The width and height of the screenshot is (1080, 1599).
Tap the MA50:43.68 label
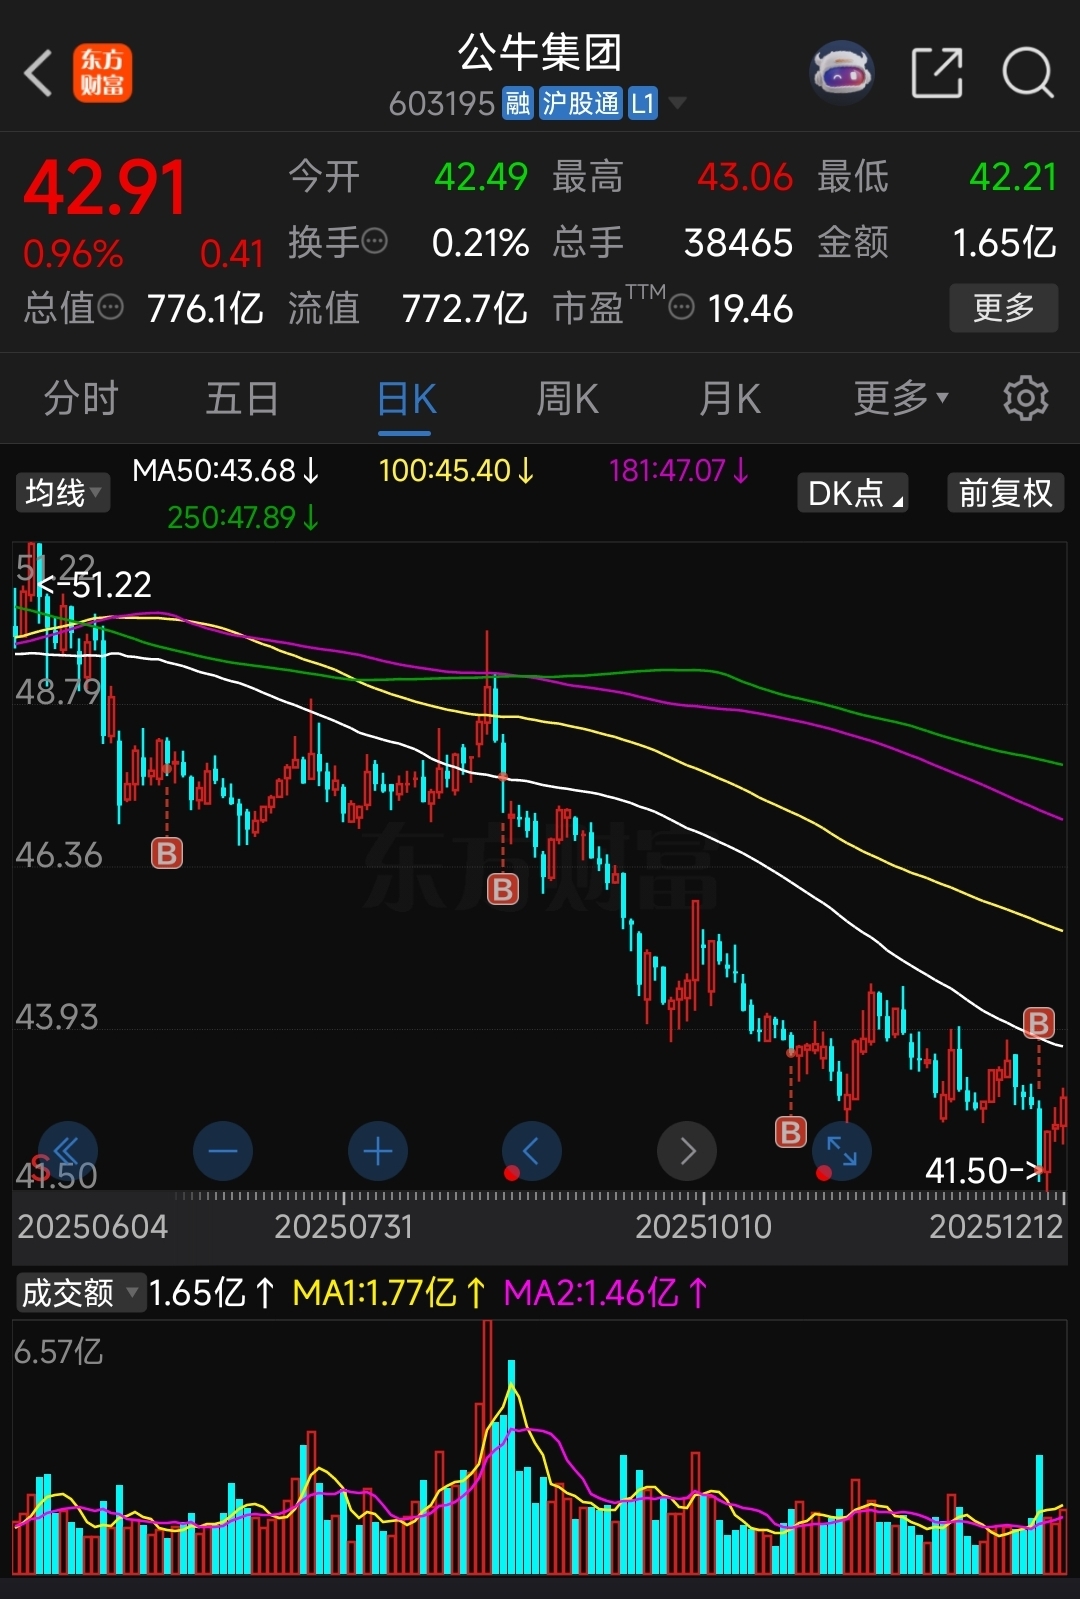226,470
